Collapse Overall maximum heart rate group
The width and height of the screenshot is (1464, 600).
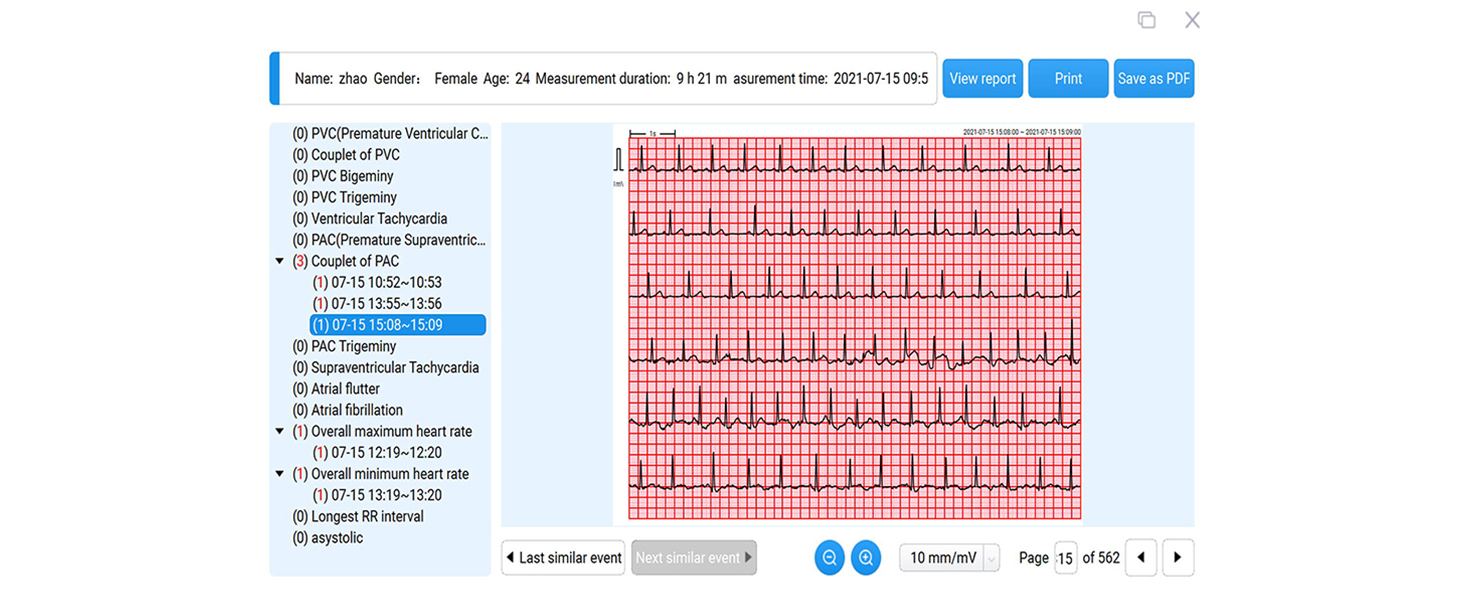point(279,432)
